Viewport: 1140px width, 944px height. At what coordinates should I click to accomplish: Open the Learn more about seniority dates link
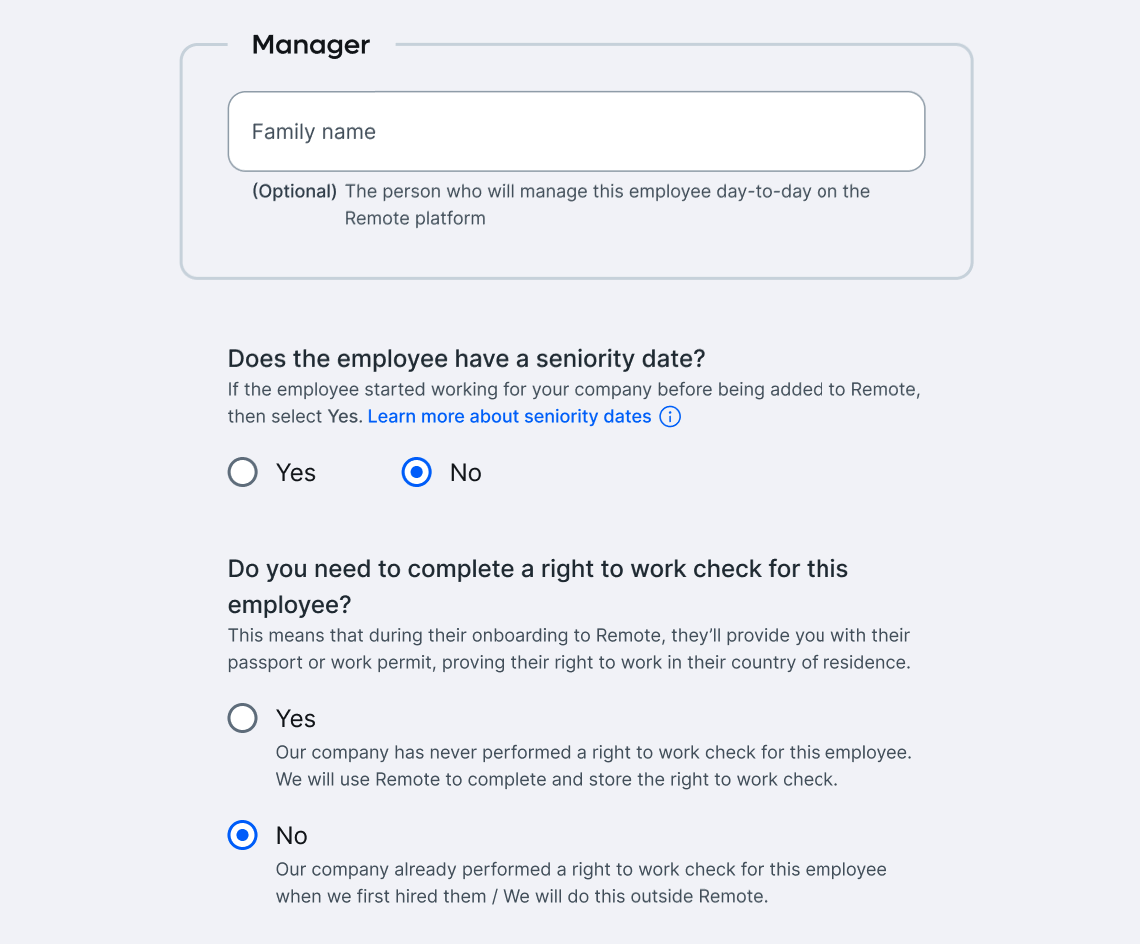[x=509, y=417]
